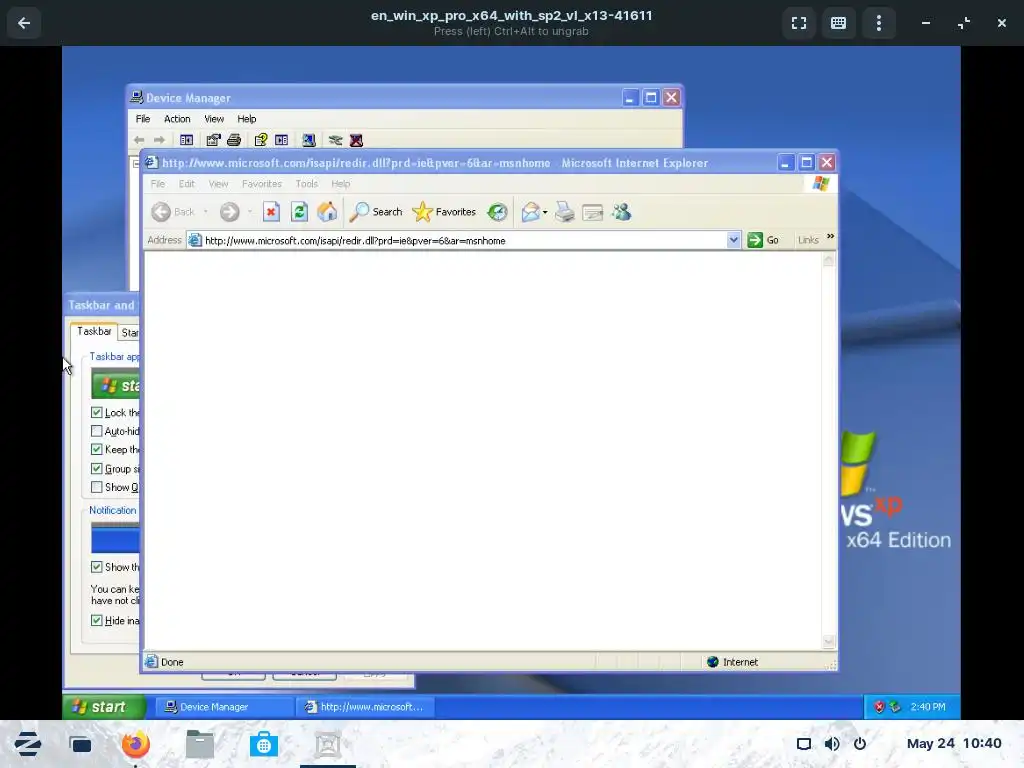Click the Edit icon in IE toolbar
This screenshot has width=1024, height=768.
[592, 212]
